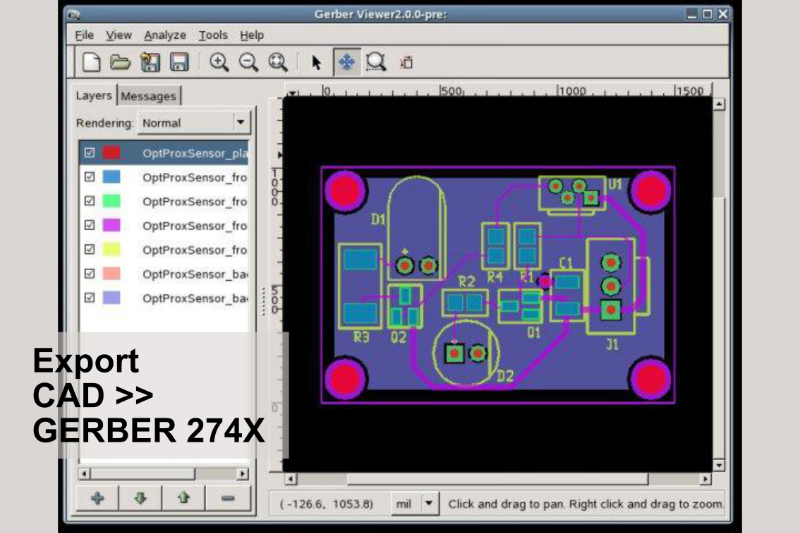Click the add layer plus button

pyautogui.click(x=97, y=498)
